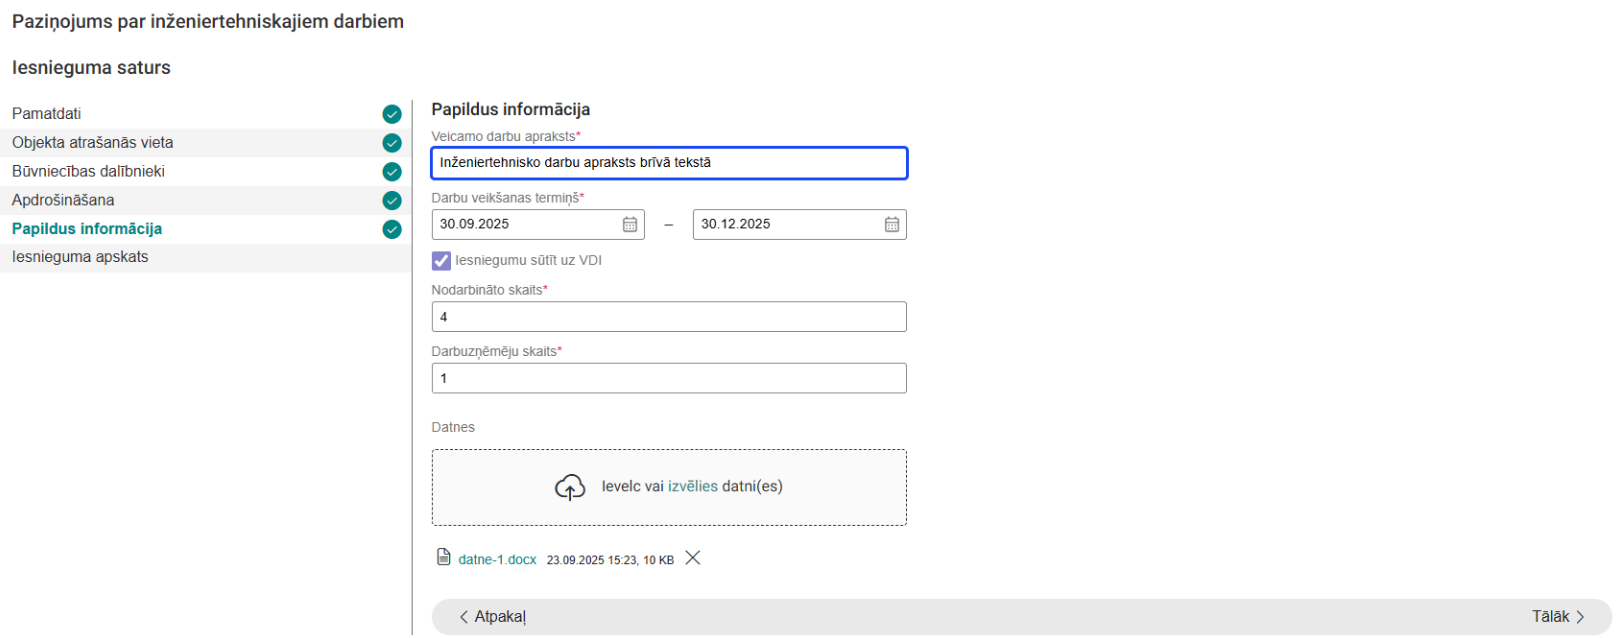Viewport: 1622px width, 638px height.
Task: Click the checkmark icon next to Apdrošināšana
Action: click(392, 201)
